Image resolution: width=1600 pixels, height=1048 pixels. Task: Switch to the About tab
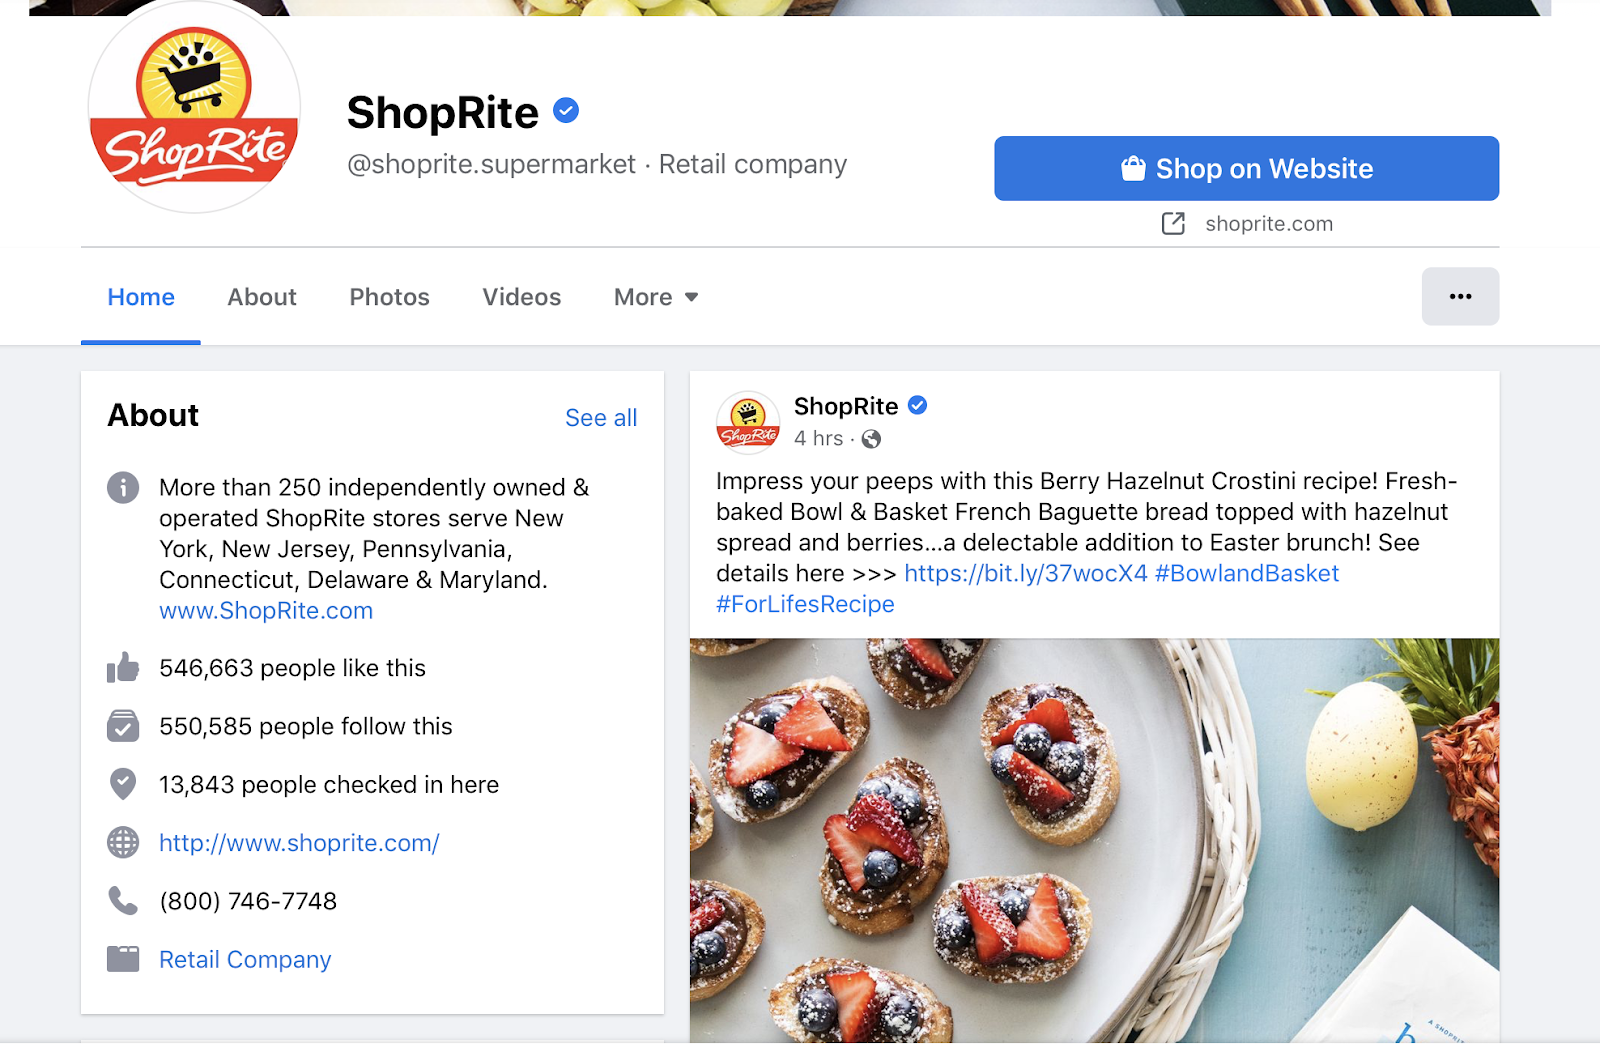click(262, 297)
